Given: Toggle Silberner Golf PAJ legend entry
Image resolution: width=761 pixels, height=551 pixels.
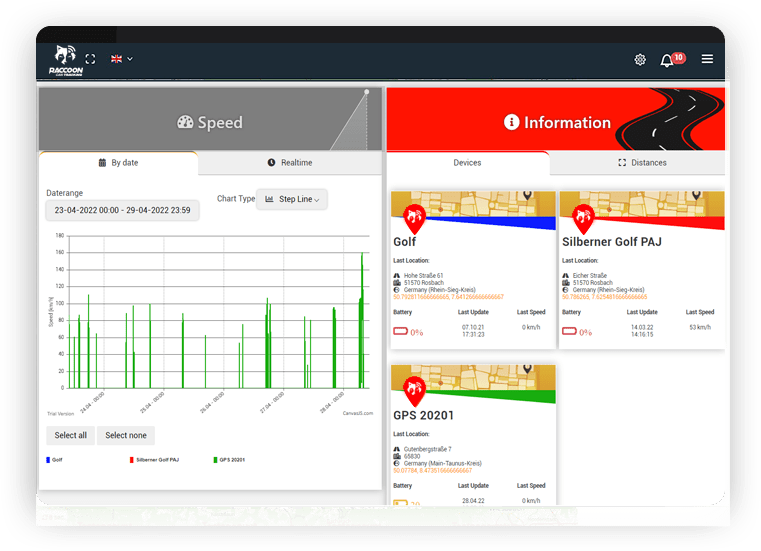Looking at the screenshot, I should point(153,460).
